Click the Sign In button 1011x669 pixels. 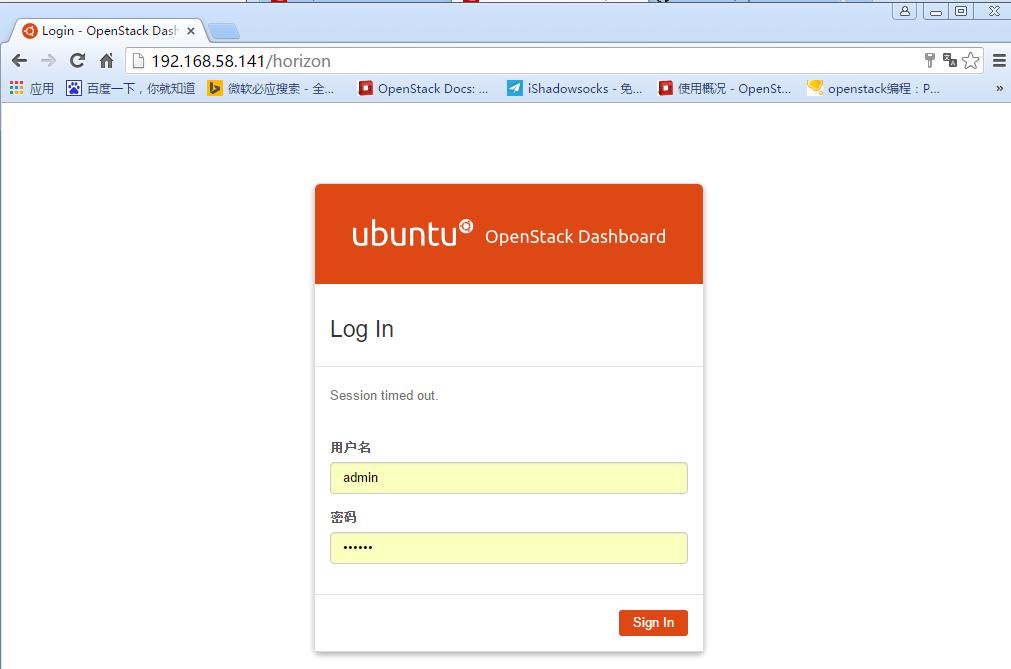653,623
